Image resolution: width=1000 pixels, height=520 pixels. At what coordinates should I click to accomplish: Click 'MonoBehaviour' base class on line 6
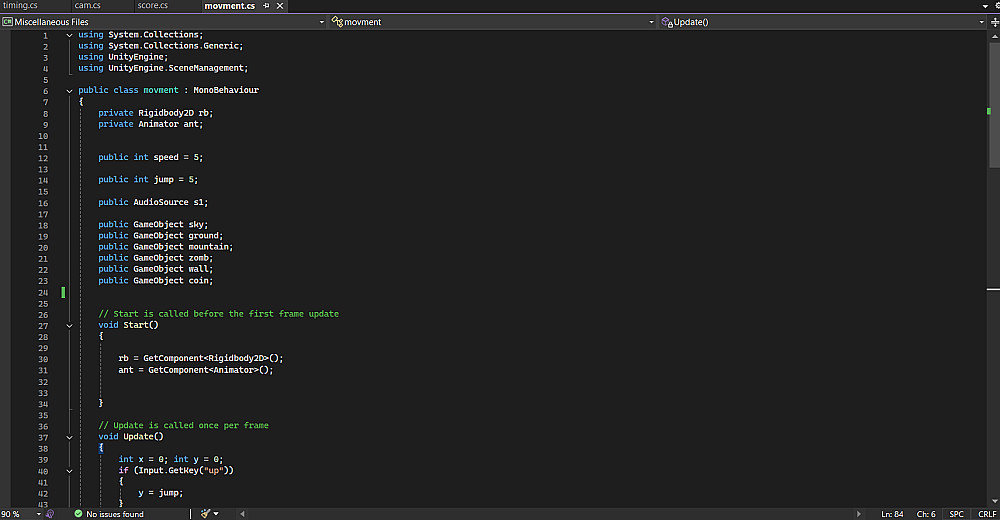click(x=226, y=91)
